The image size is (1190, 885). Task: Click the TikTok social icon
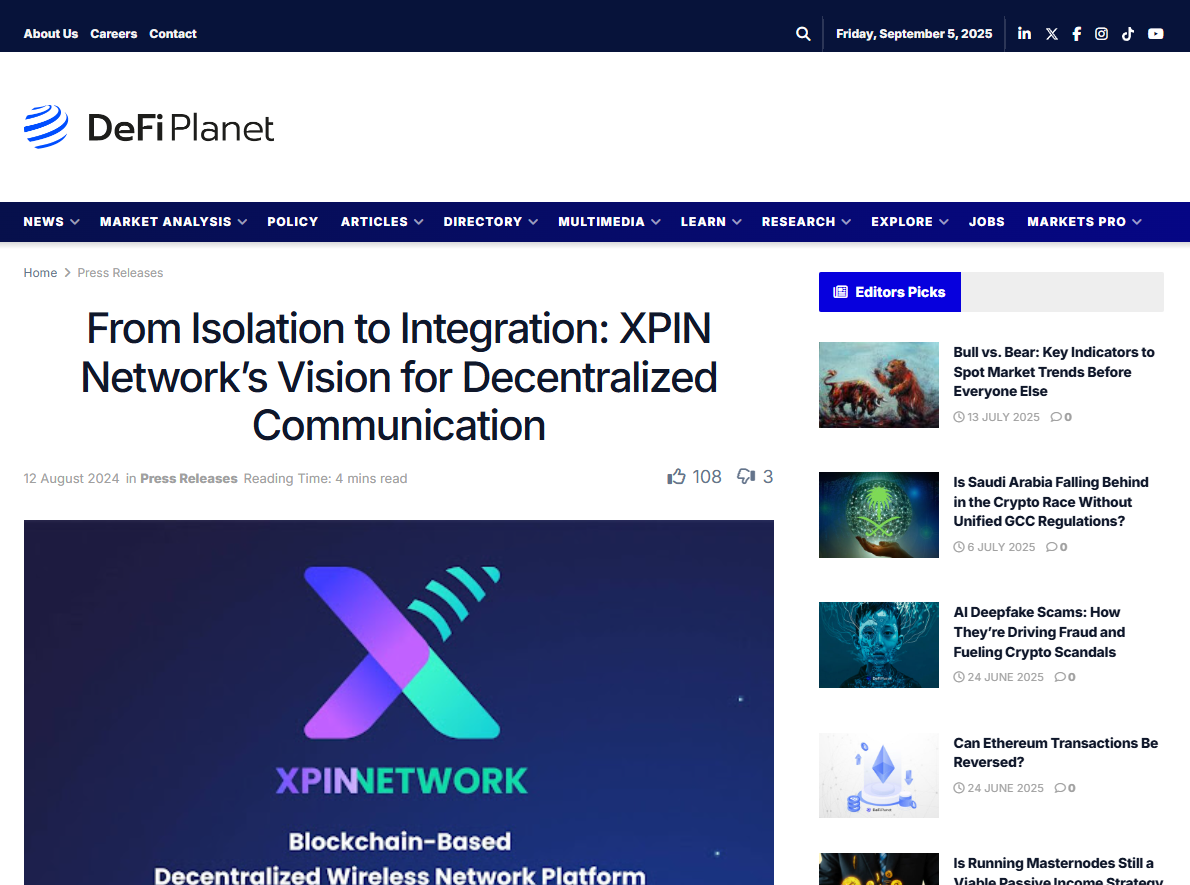(x=1127, y=34)
